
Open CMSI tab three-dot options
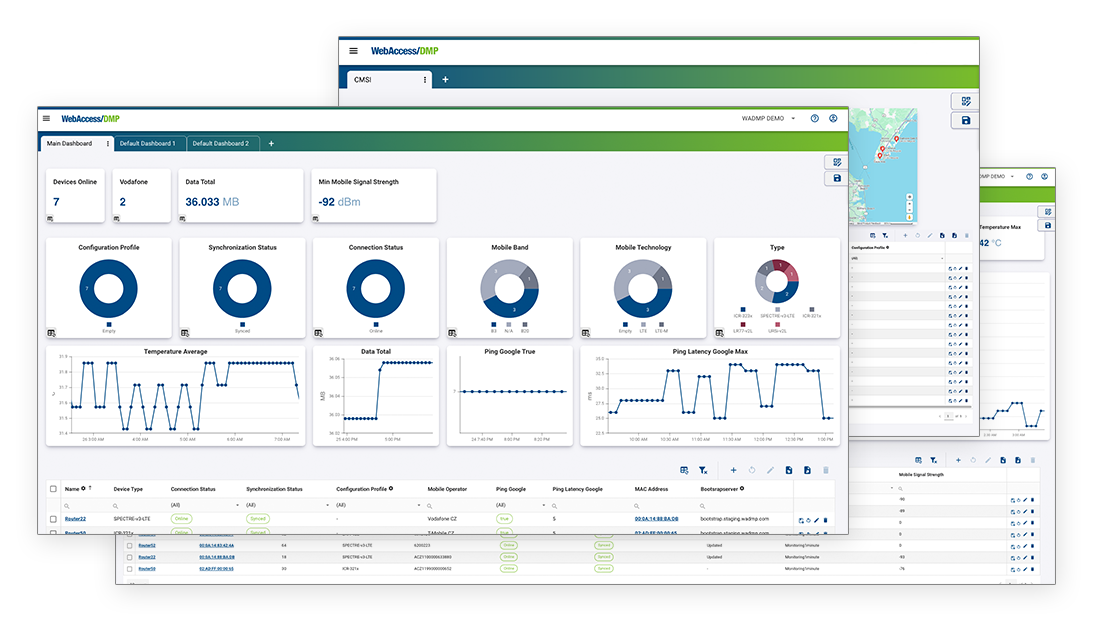[425, 80]
